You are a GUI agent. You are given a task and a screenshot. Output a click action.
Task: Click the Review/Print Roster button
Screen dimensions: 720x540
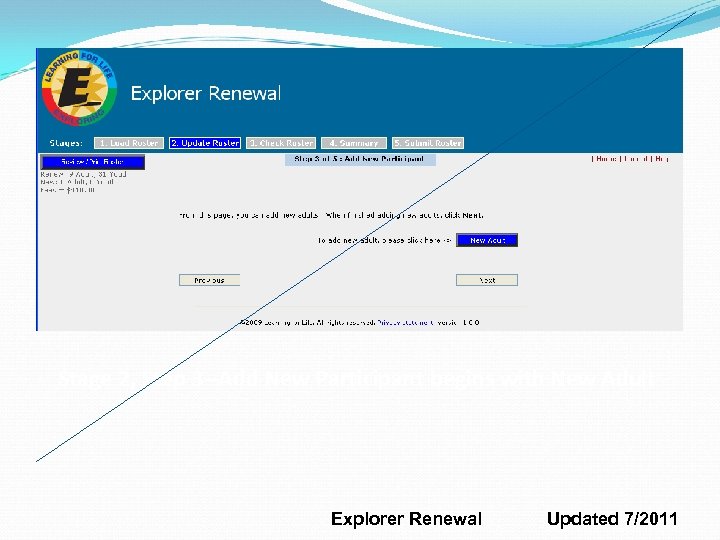click(93, 162)
